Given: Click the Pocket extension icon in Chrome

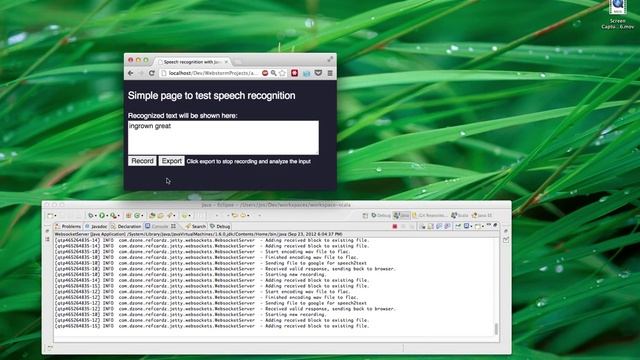Looking at the screenshot, I should click(318, 73).
